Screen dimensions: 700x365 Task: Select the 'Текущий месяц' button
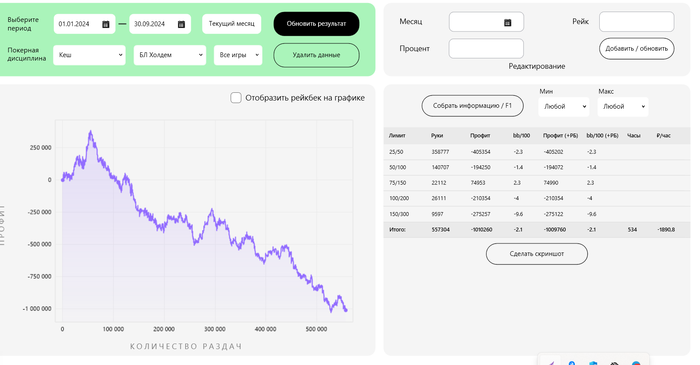click(x=231, y=24)
